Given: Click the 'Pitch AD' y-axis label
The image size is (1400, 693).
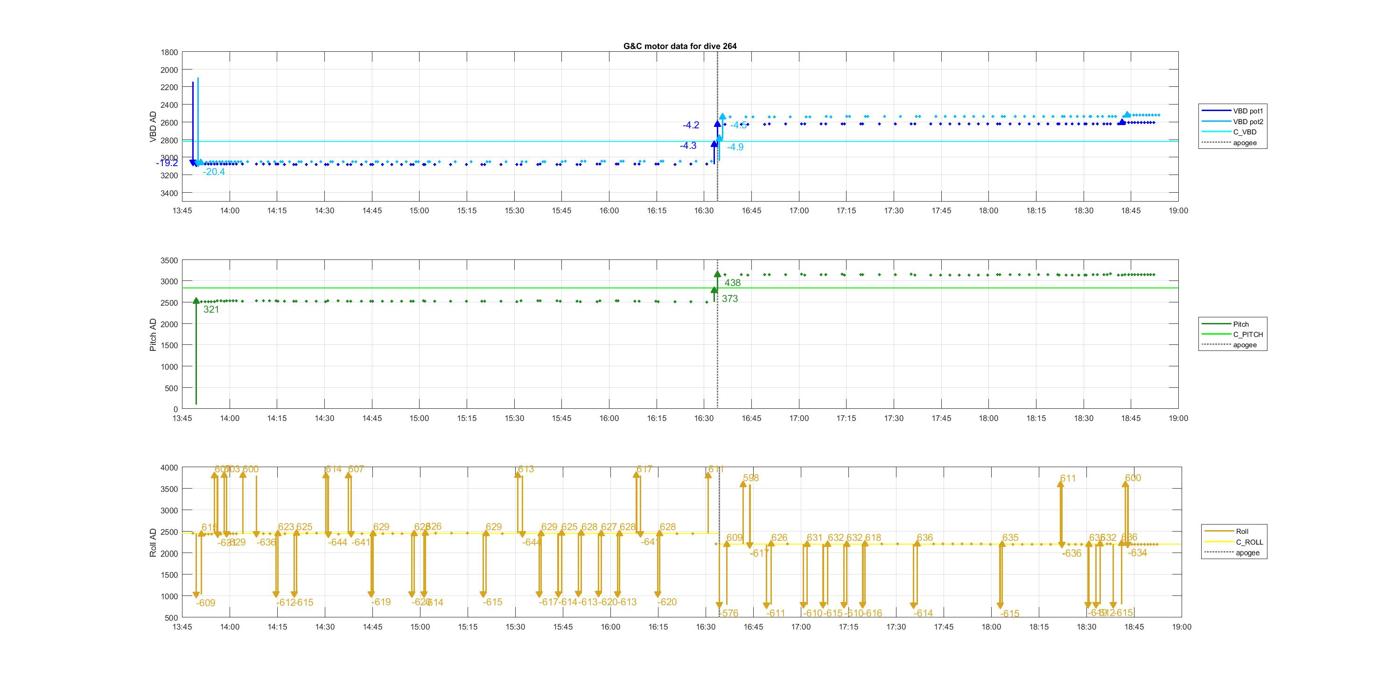Looking at the screenshot, I should click(154, 335).
